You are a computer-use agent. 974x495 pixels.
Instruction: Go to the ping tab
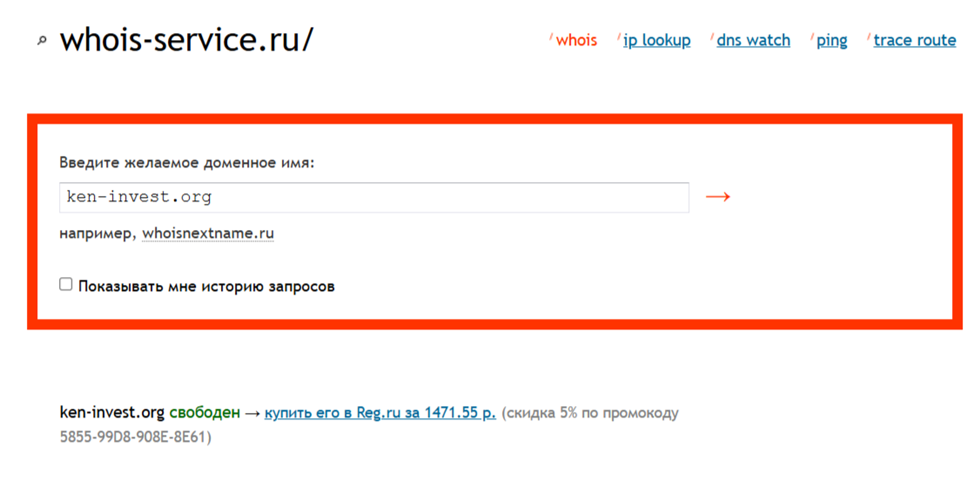[x=831, y=40]
